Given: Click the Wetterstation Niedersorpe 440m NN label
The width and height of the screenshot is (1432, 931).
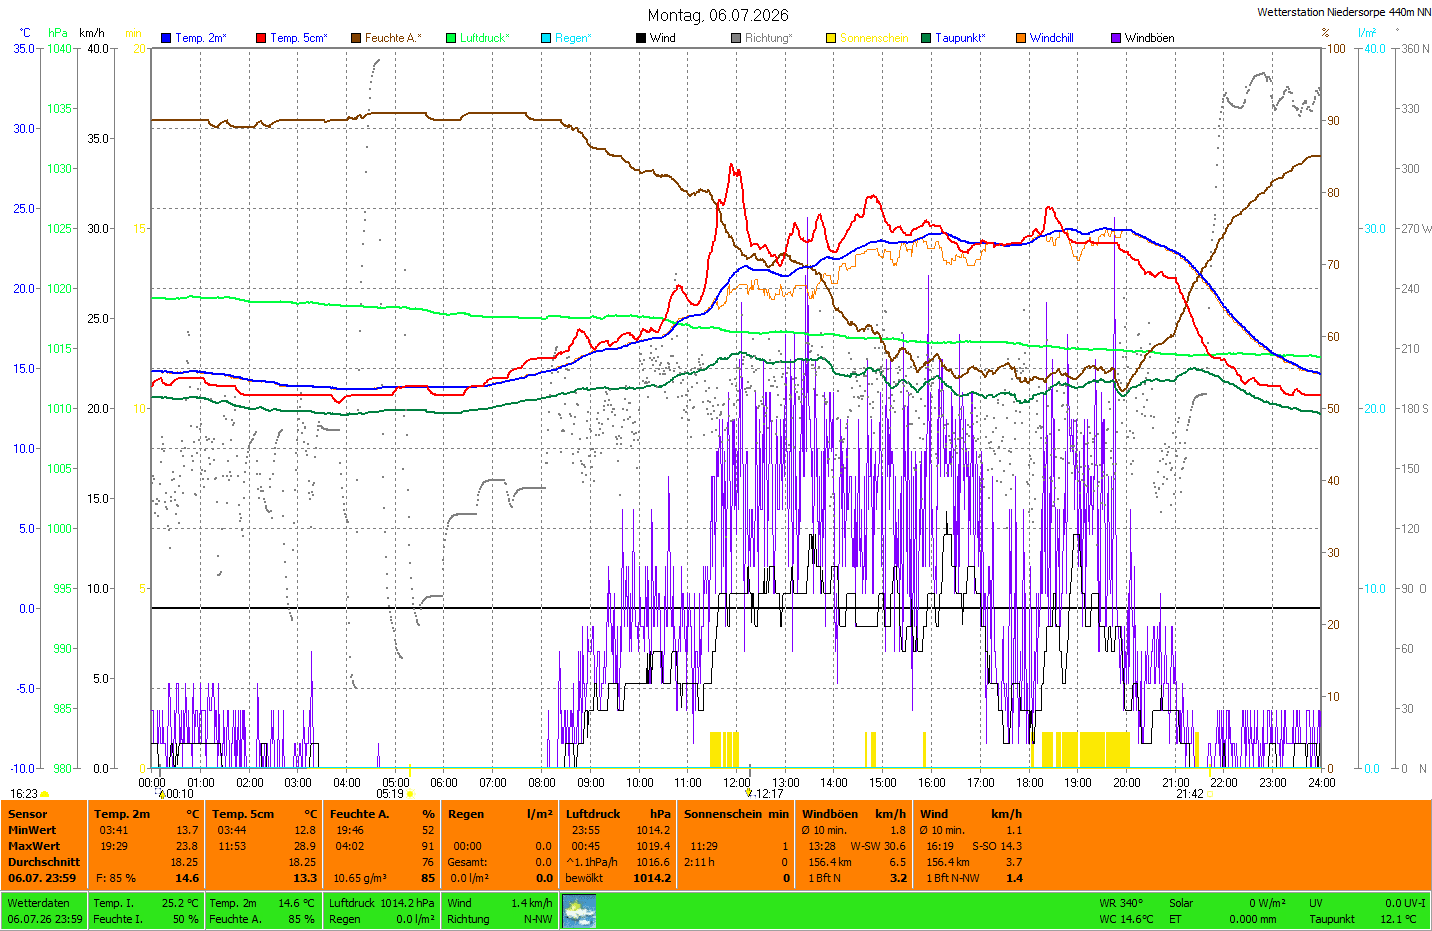Looking at the screenshot, I should click(x=1343, y=12).
